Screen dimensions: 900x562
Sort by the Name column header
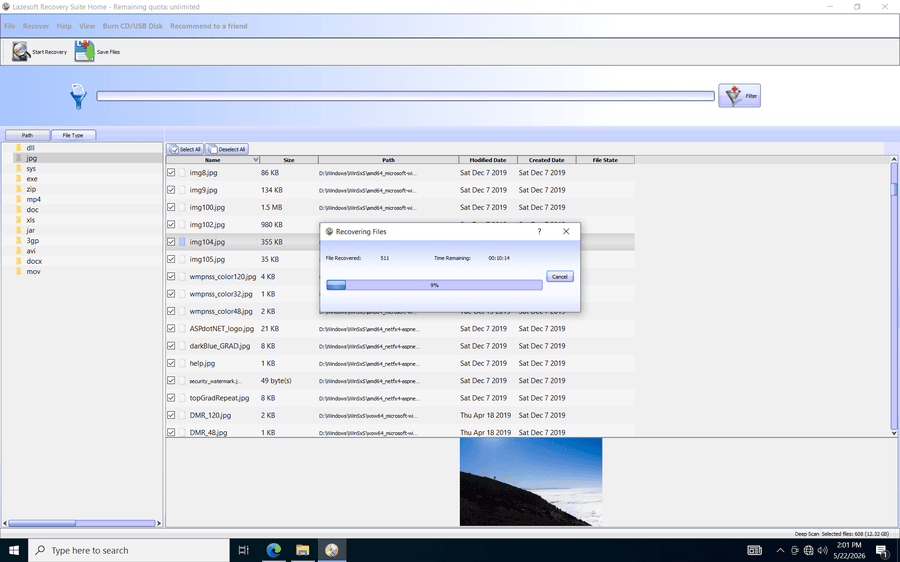click(213, 160)
